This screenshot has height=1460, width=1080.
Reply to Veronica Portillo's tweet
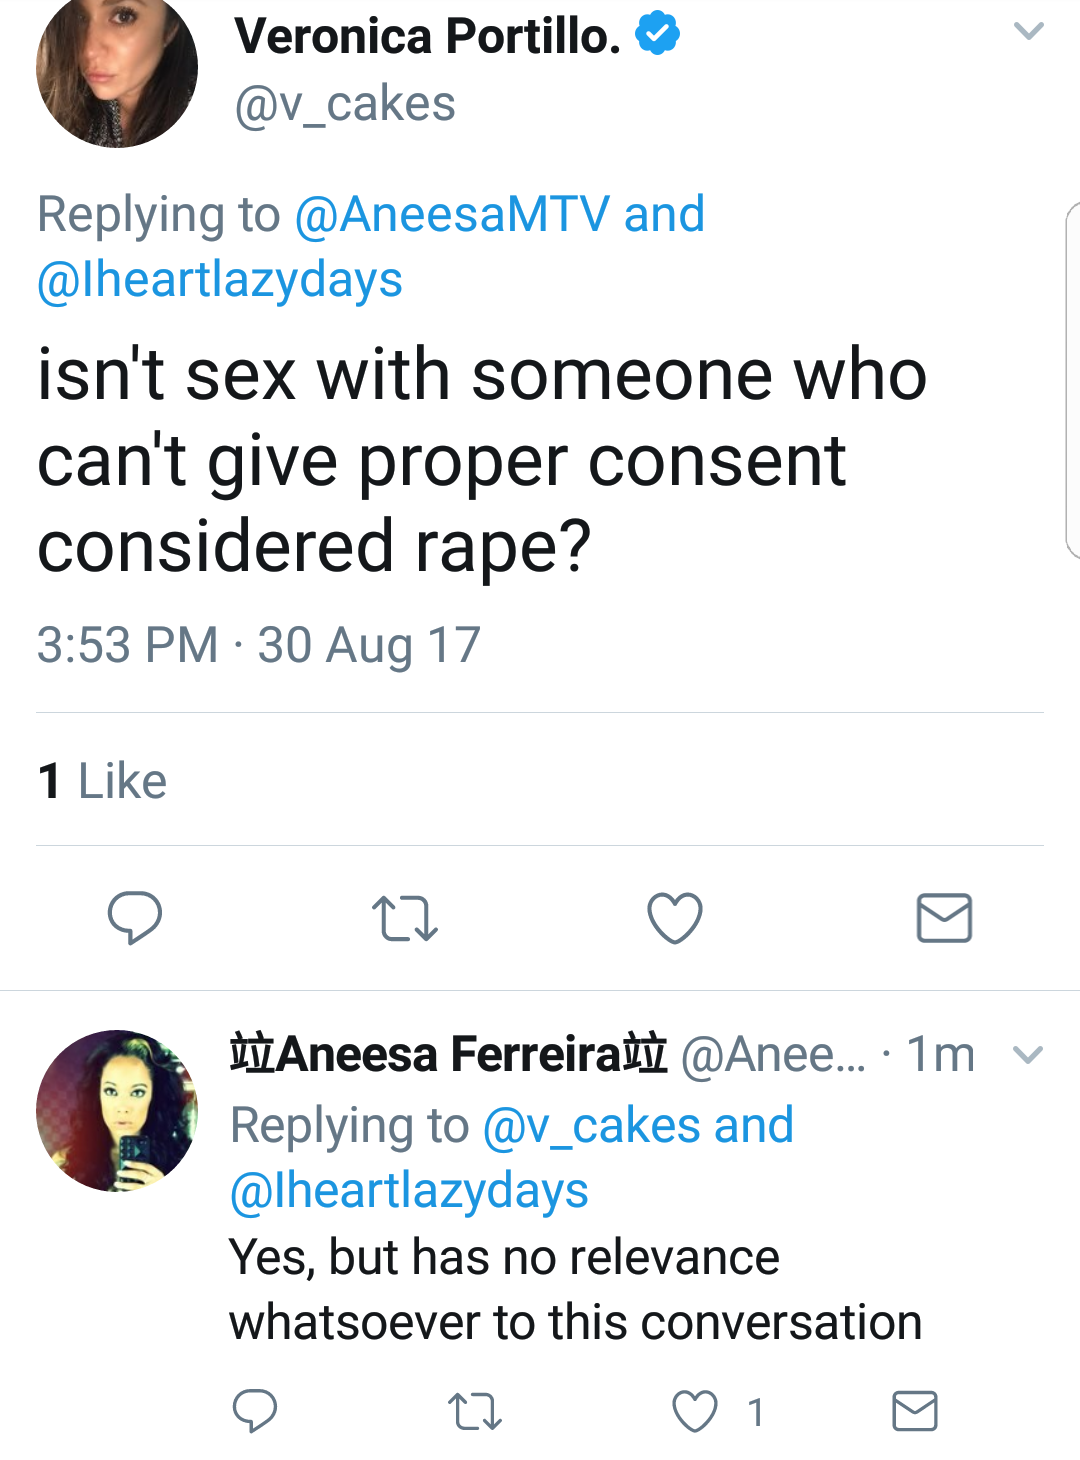(135, 917)
